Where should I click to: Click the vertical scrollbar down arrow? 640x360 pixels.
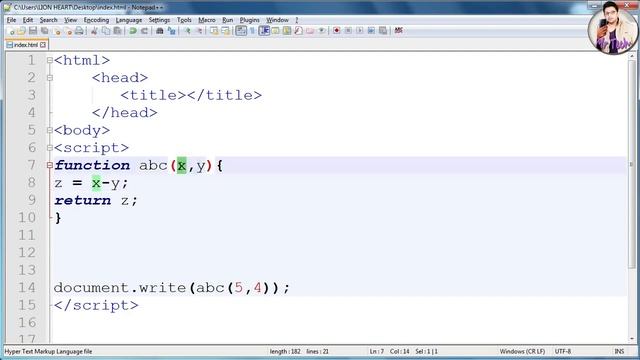click(x=632, y=339)
